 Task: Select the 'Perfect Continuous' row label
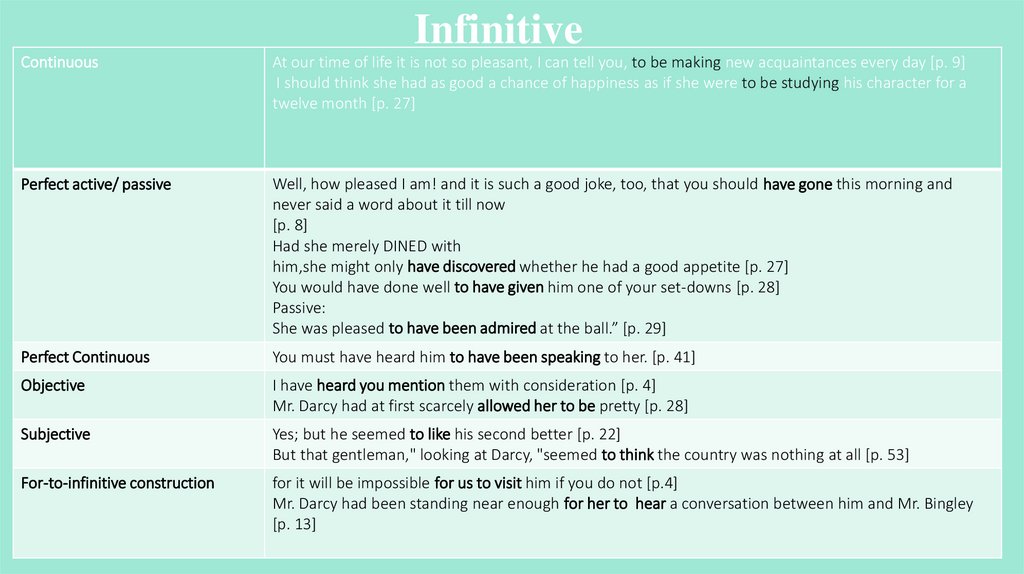point(85,357)
